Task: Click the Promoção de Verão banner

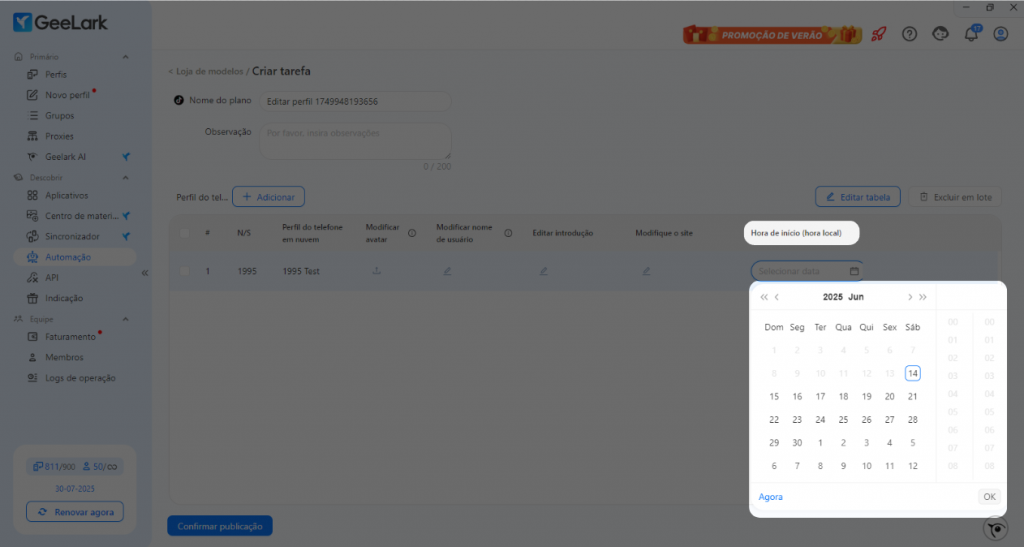Action: 772,35
